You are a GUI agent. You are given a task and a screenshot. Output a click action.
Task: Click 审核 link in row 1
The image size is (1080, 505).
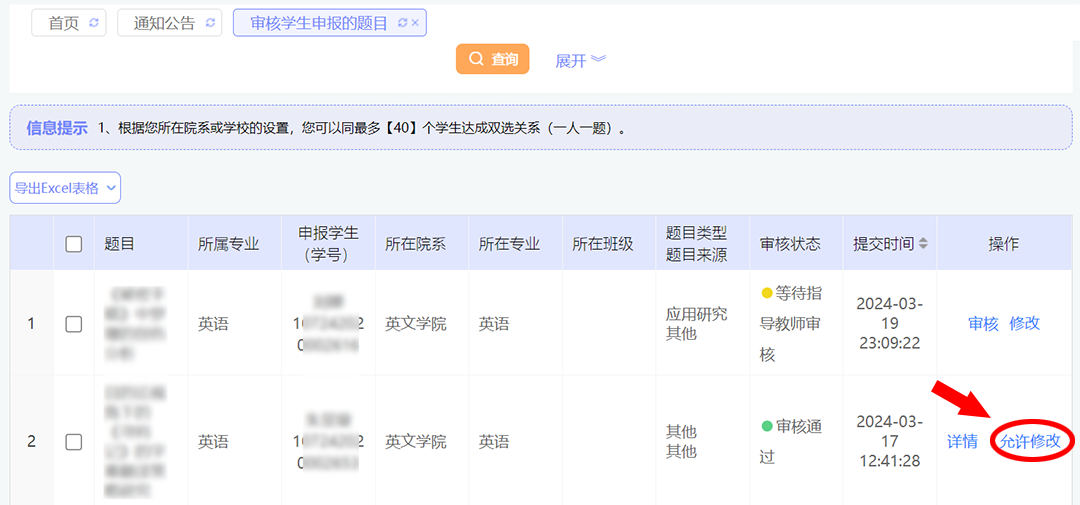coord(983,323)
